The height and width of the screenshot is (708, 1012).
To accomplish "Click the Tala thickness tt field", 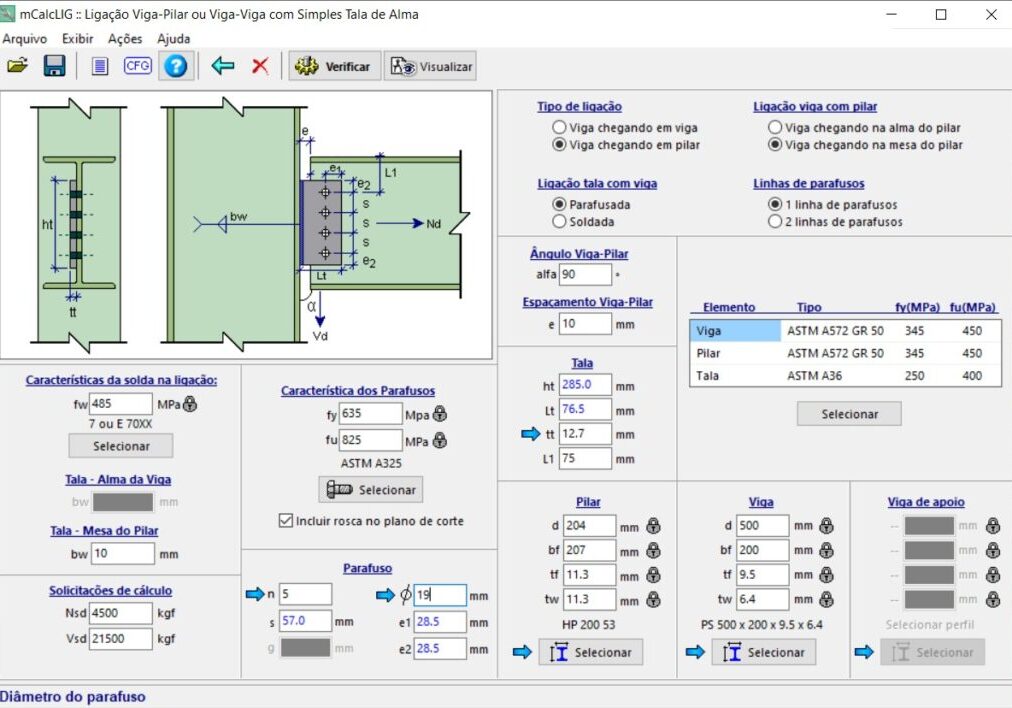I will point(585,434).
